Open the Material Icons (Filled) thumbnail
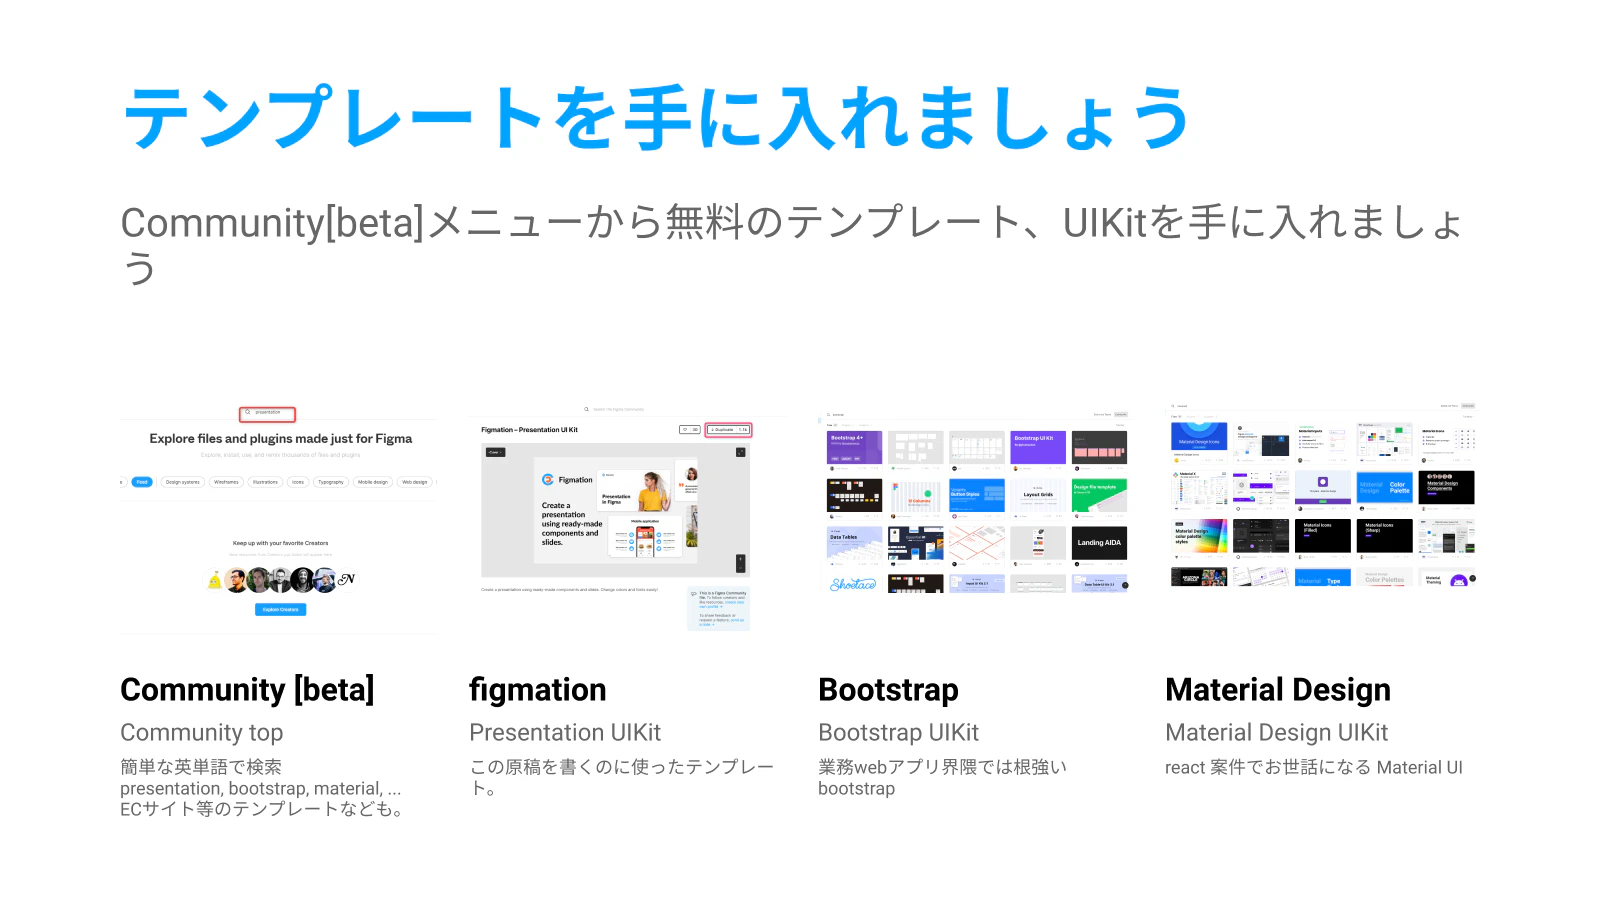The image size is (1600, 900). click(1322, 536)
